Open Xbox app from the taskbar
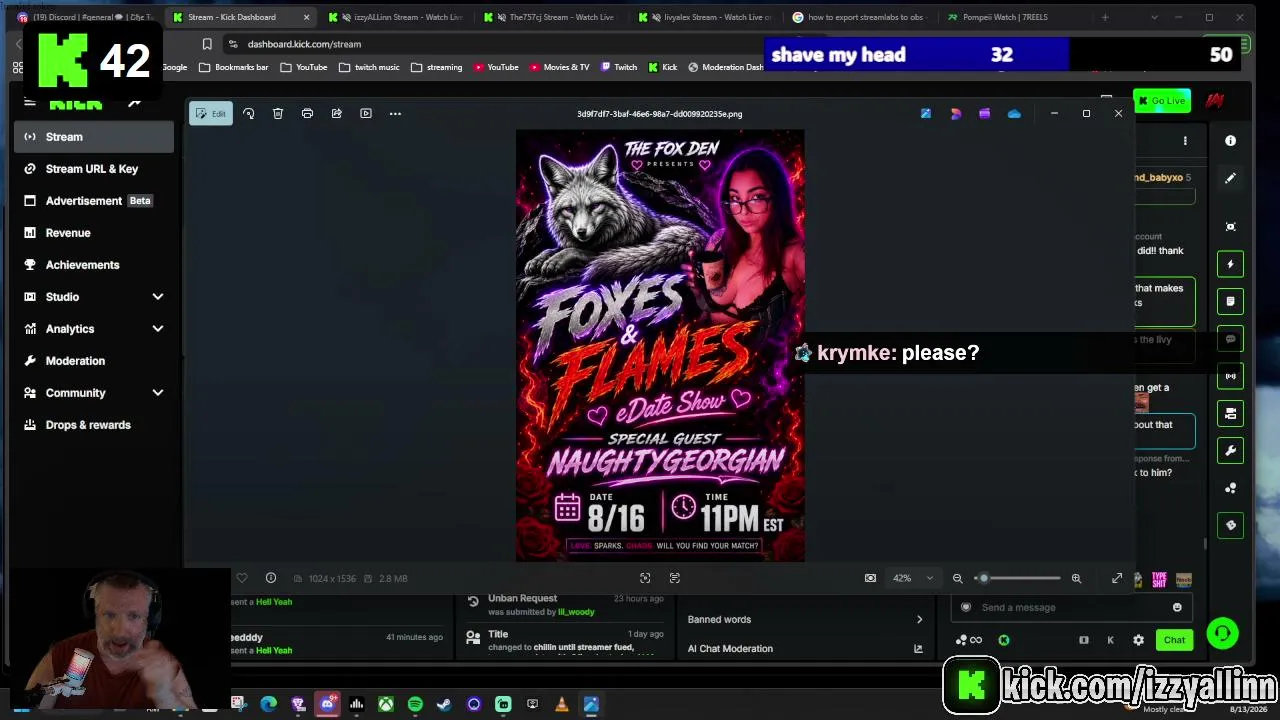The image size is (1280, 720). [386, 704]
